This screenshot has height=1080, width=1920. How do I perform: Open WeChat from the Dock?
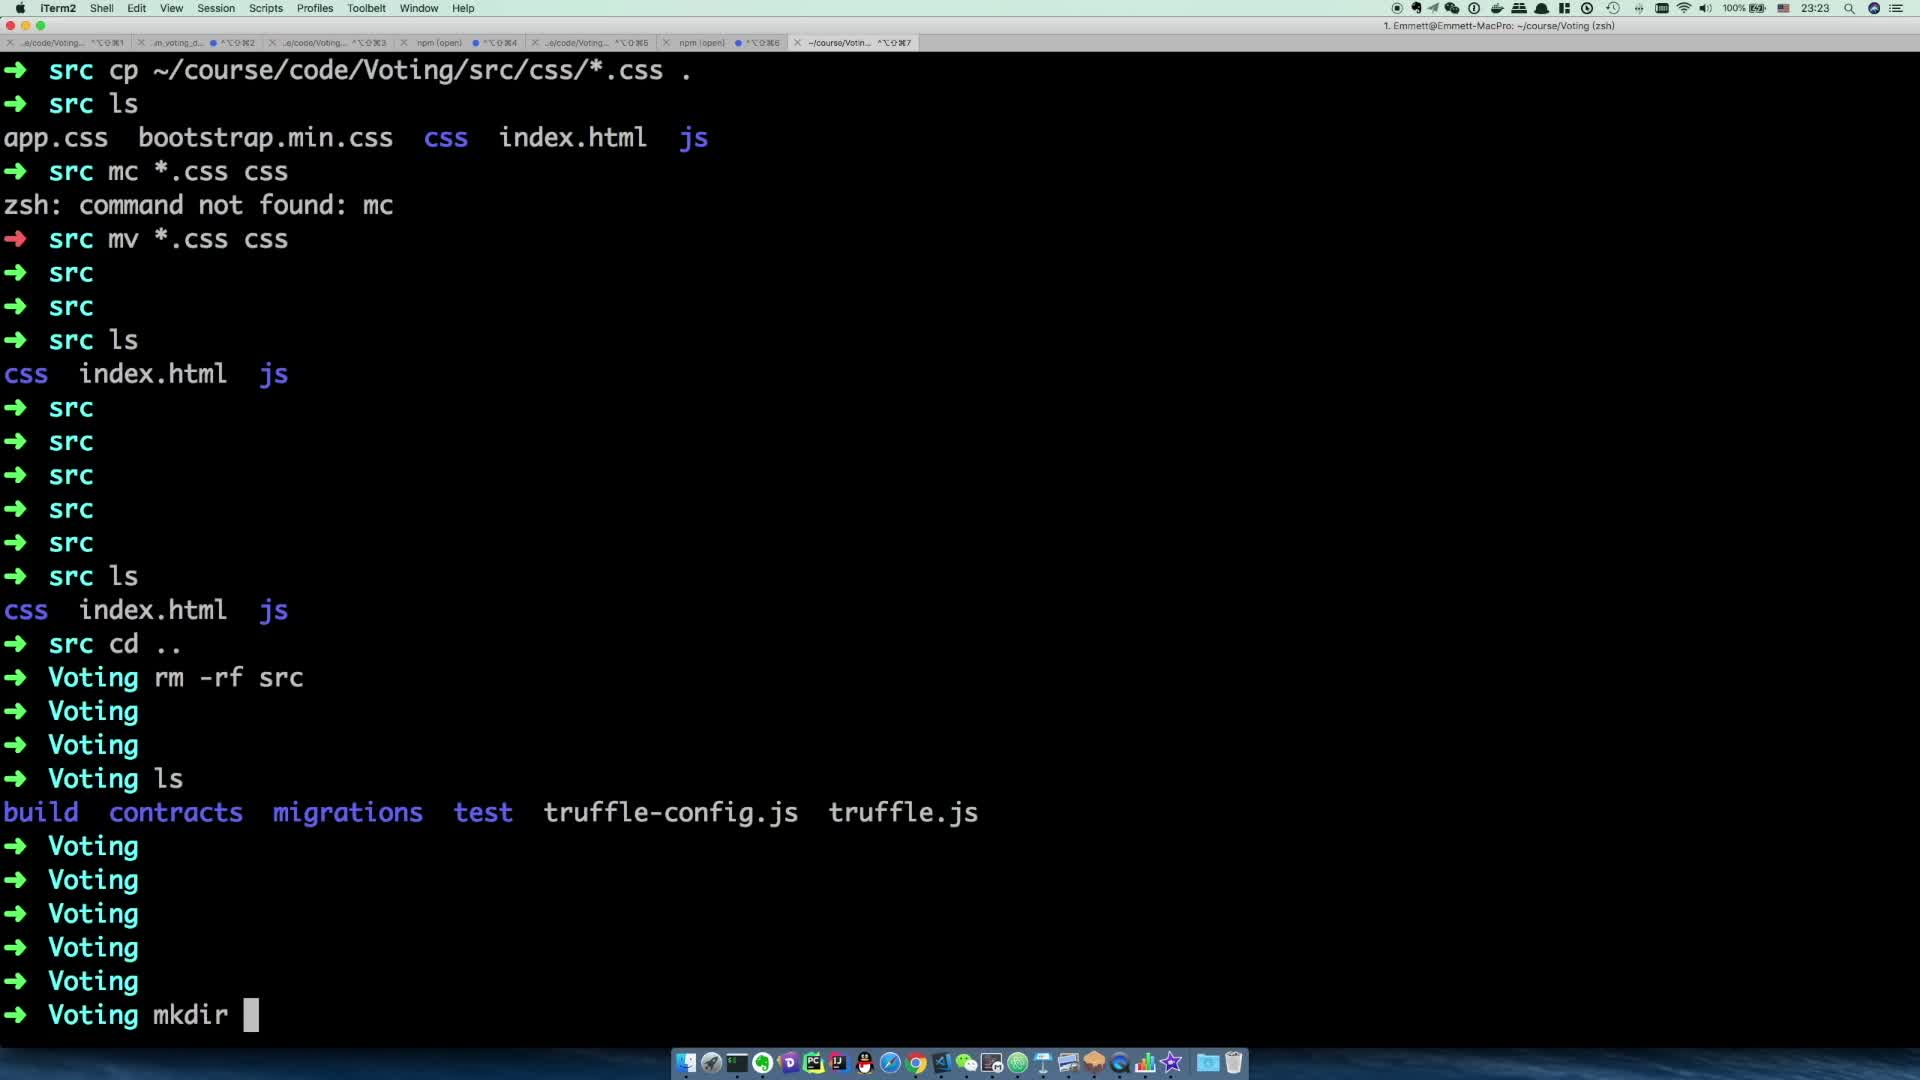(967, 1062)
